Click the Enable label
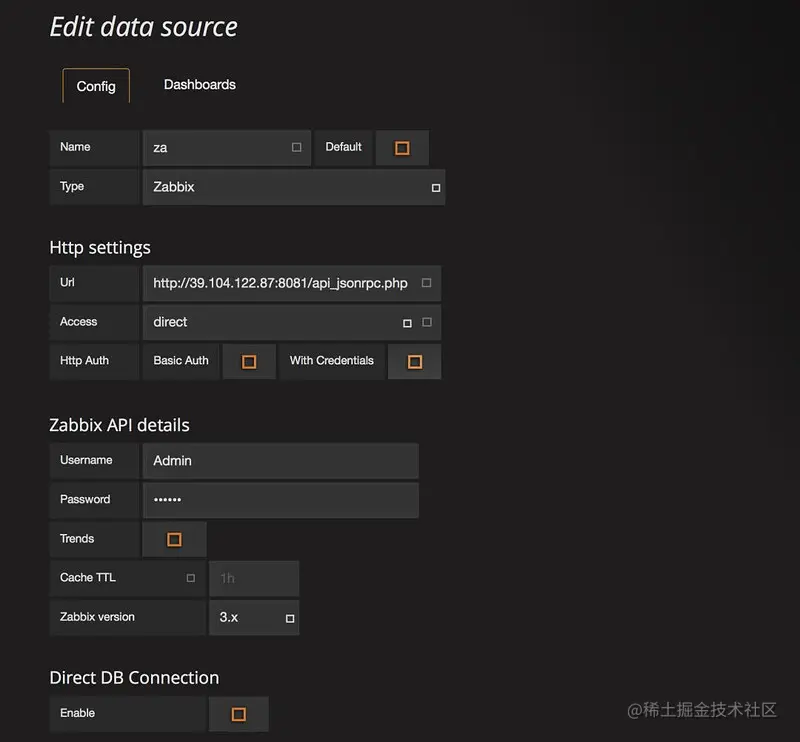Screen dimensions: 800x742 (78, 713)
